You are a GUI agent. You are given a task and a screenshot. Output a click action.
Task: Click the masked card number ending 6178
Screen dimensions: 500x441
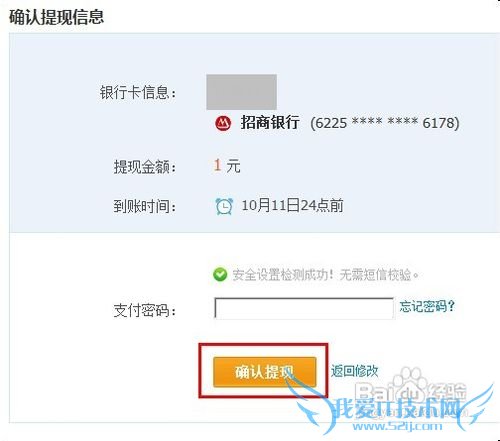385,123
